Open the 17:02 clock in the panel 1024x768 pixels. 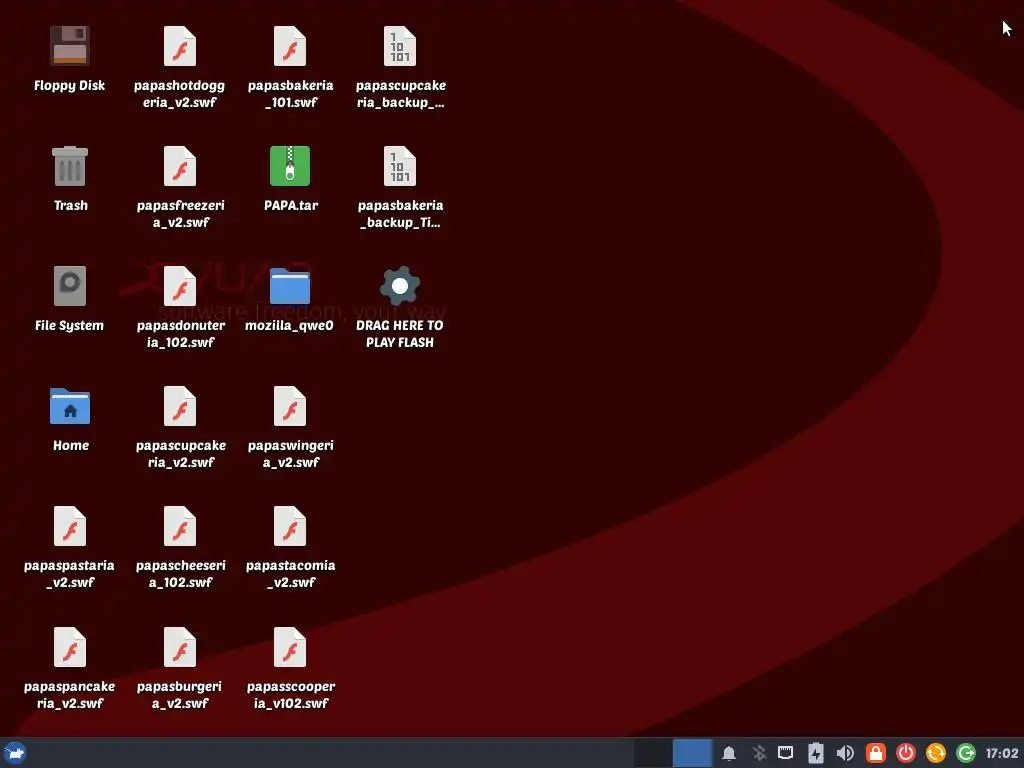tap(1002, 753)
